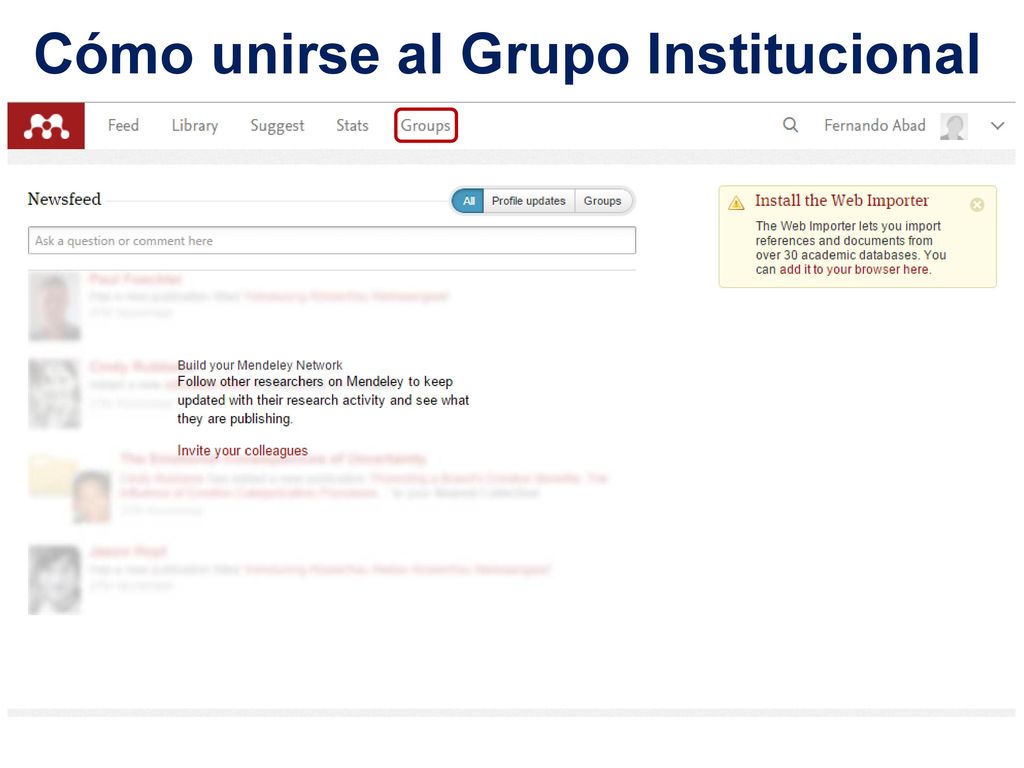Click Build your Mendeley Network text

260,365
